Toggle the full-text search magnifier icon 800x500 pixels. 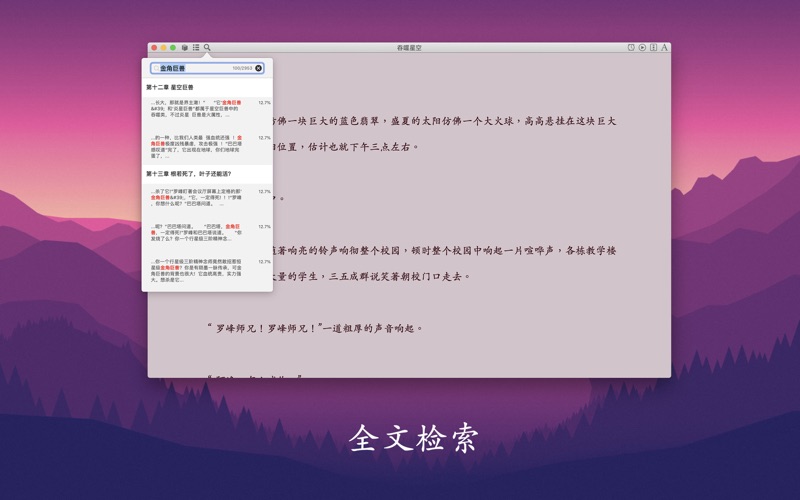[x=207, y=47]
